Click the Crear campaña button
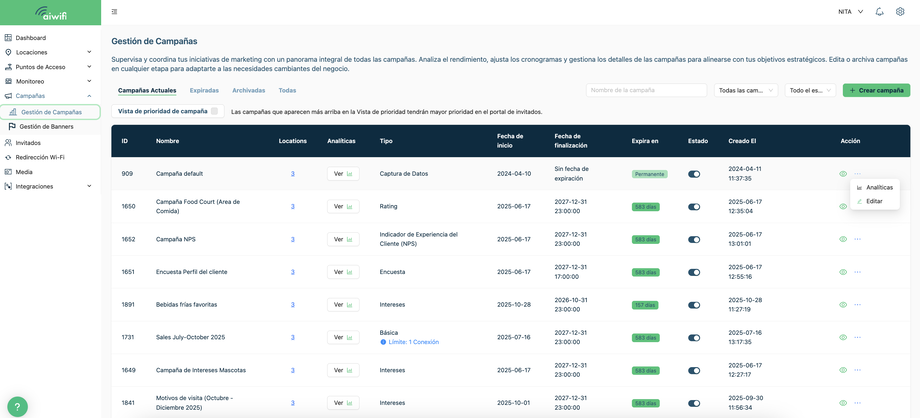This screenshot has width=920, height=418. [x=877, y=90]
